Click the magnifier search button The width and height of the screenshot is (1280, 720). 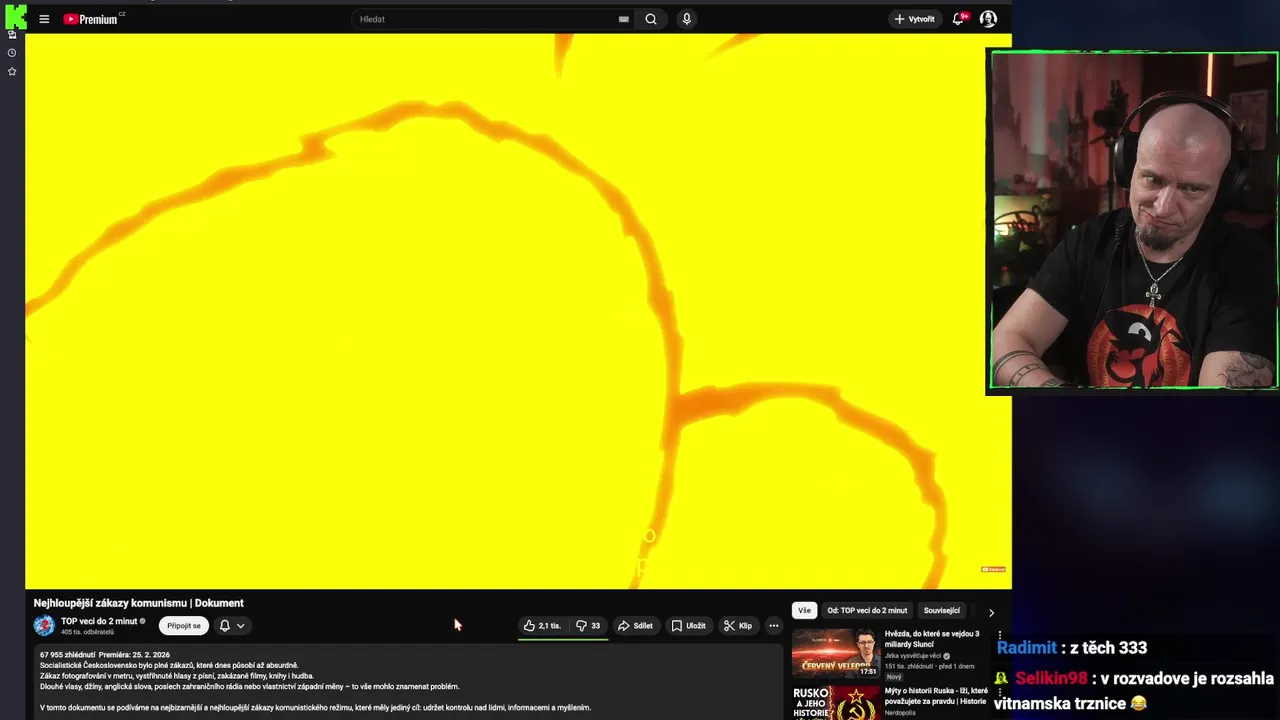(x=651, y=19)
